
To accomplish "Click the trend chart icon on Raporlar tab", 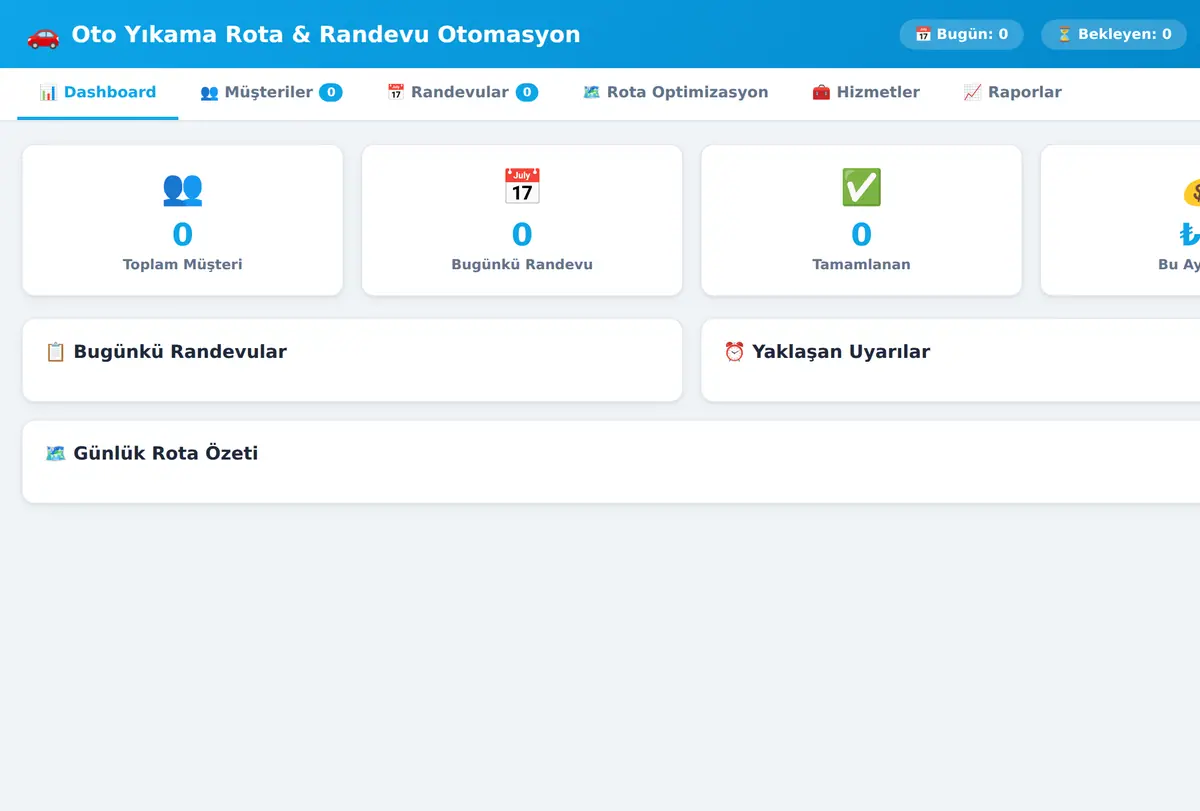I will [972, 92].
